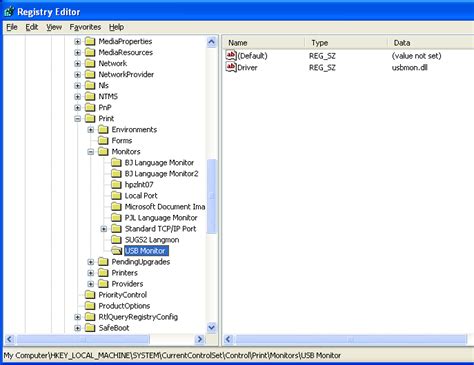This screenshot has height=365, width=474.
Task: Click the MediaResources folder icon
Action: coord(90,52)
